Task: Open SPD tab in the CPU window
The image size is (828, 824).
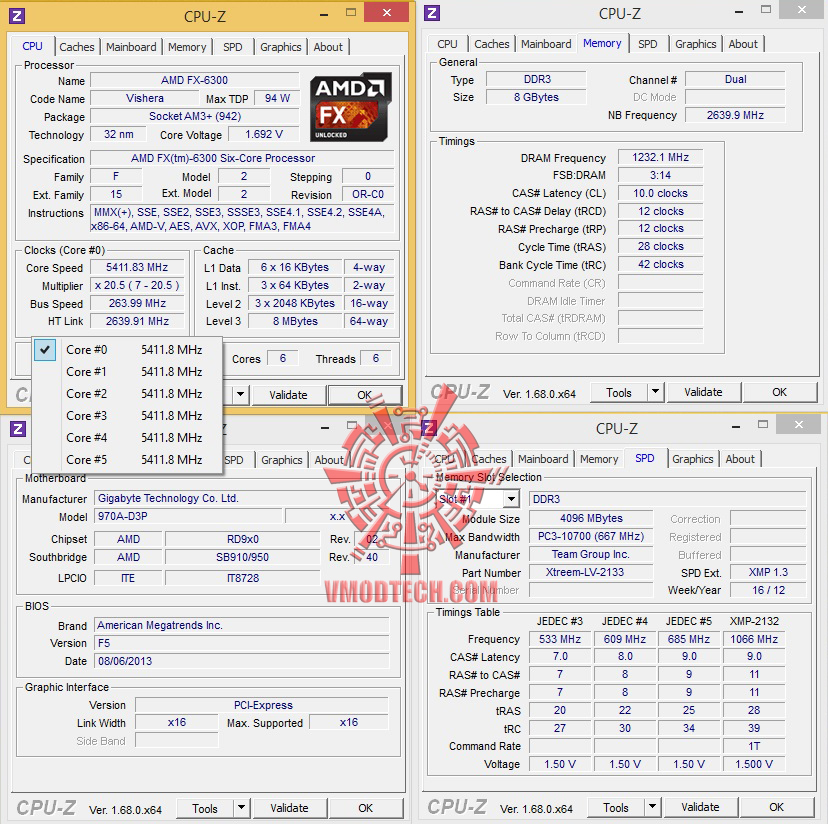Action: pos(232,47)
